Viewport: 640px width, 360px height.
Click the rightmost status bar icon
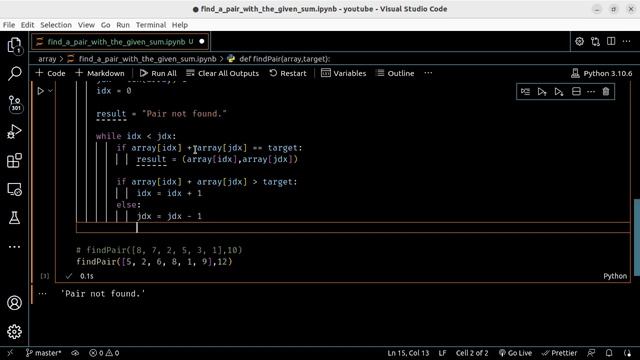click(x=627, y=353)
